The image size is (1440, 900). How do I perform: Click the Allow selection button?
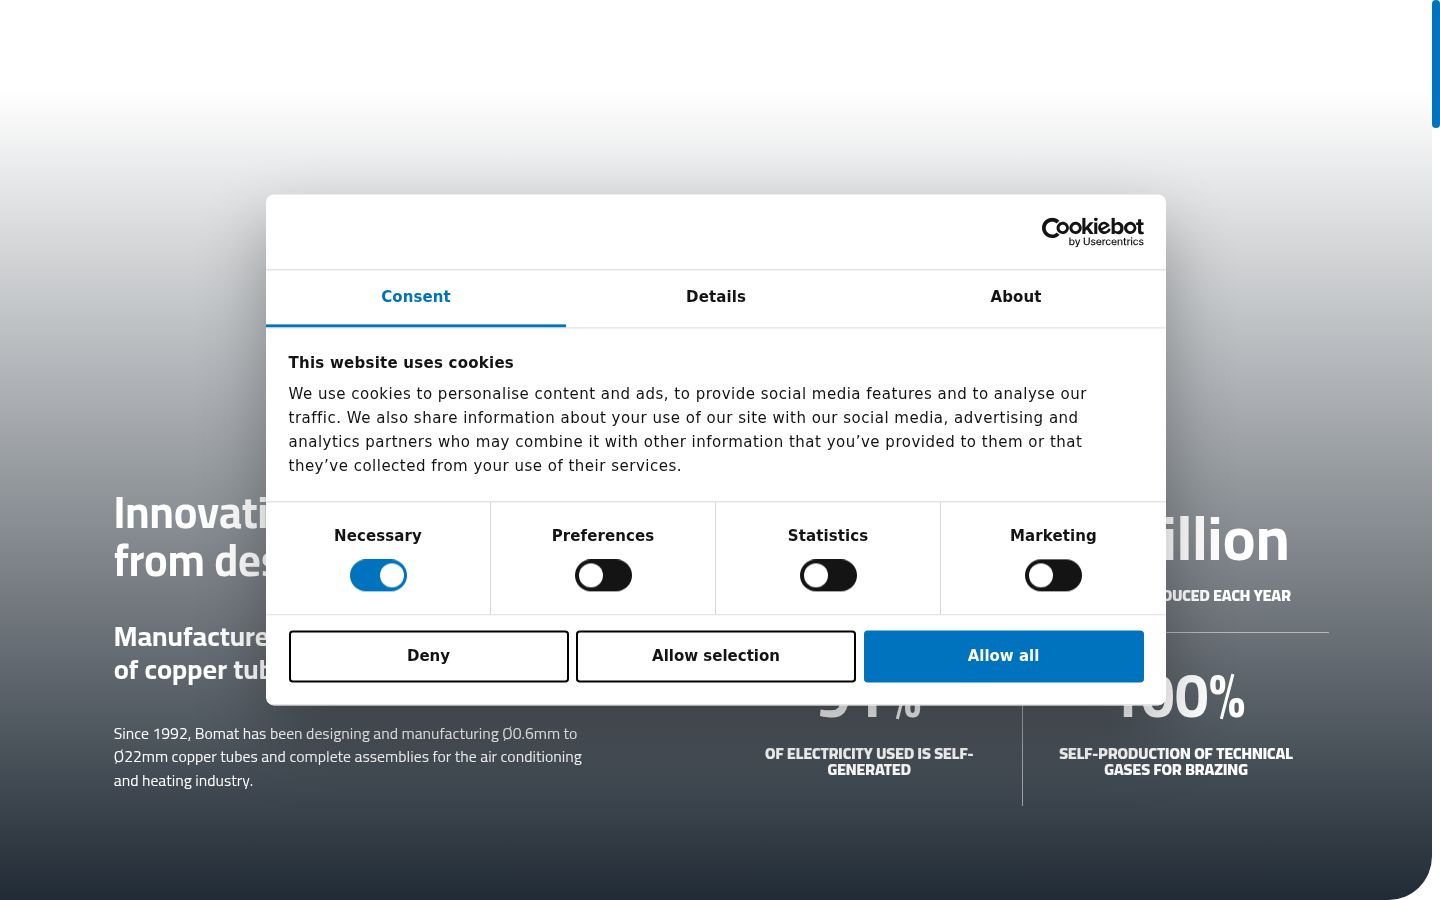716,656
